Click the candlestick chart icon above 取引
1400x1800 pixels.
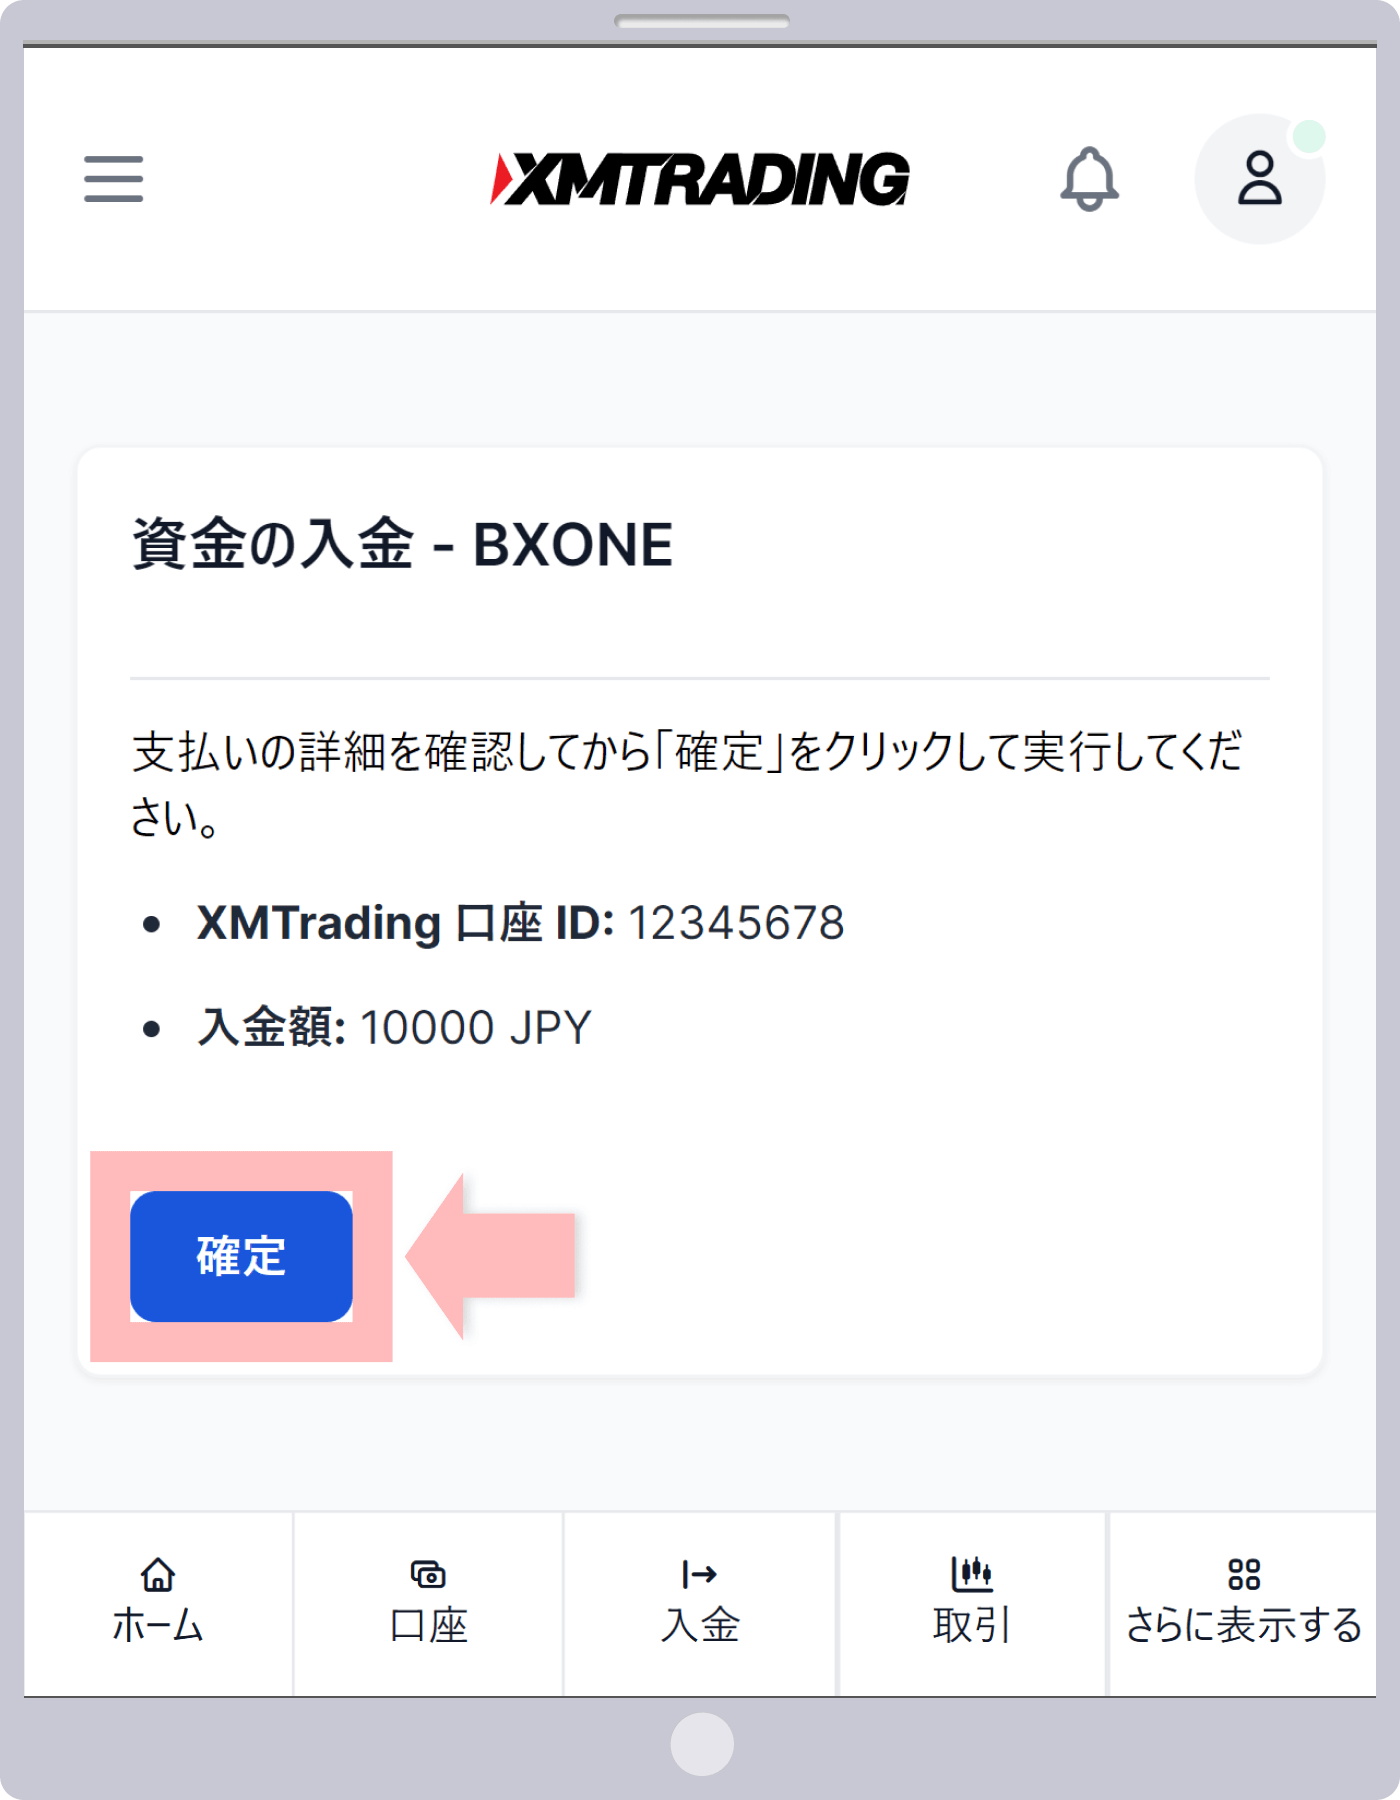click(x=971, y=1574)
